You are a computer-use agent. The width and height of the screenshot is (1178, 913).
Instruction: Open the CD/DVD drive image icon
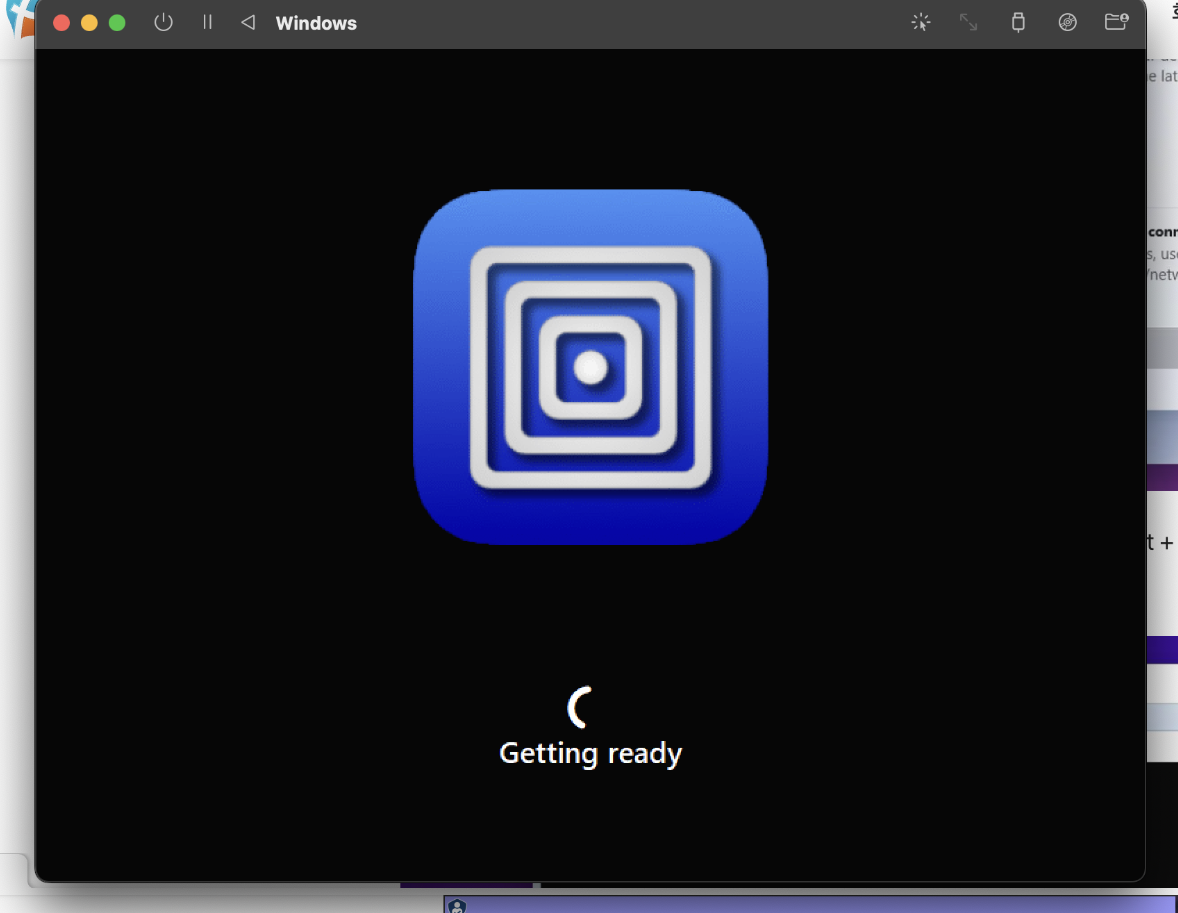coord(1068,23)
